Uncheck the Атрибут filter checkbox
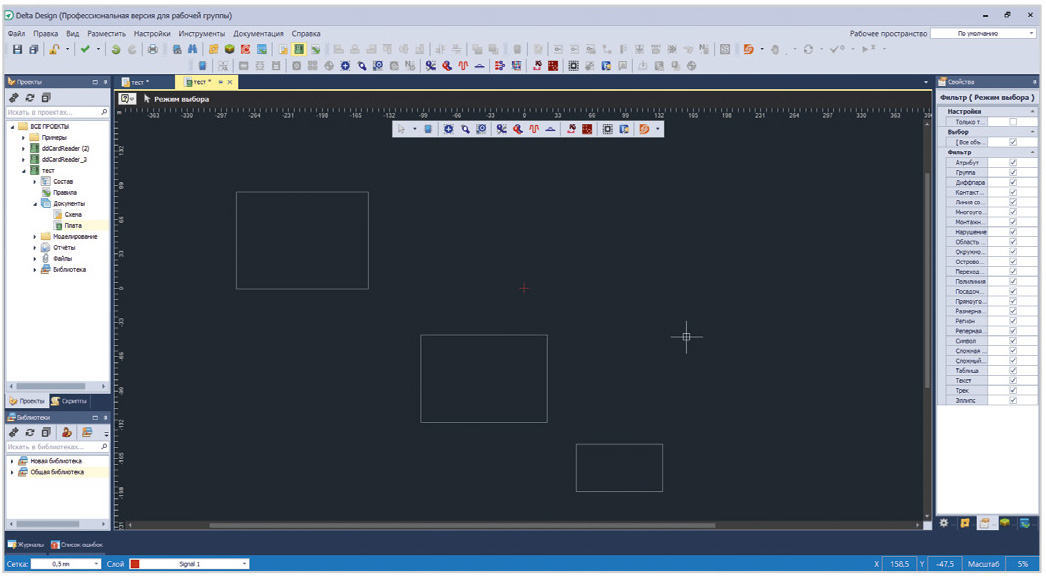 (1013, 162)
